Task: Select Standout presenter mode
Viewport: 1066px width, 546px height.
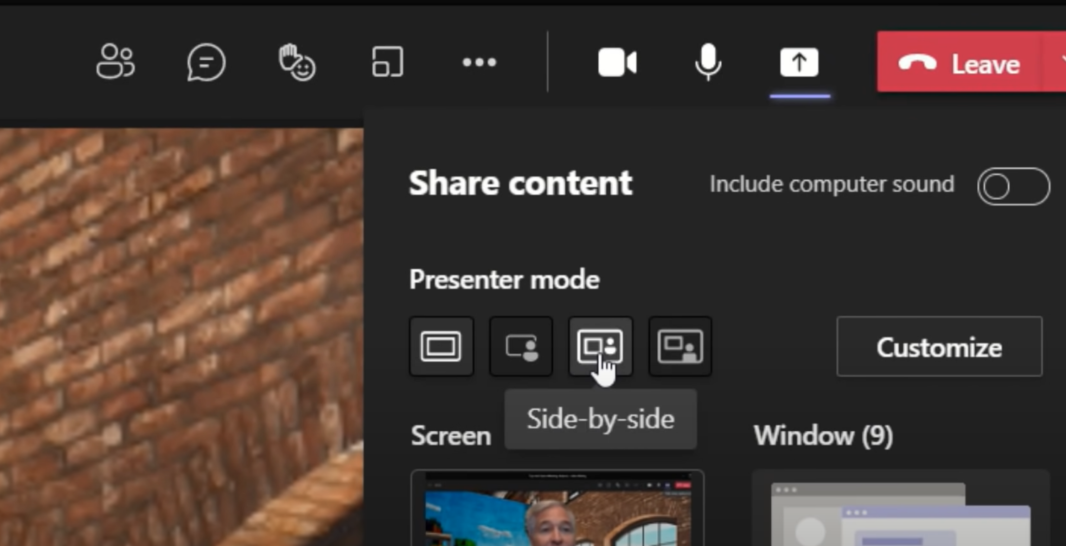Action: pos(521,347)
